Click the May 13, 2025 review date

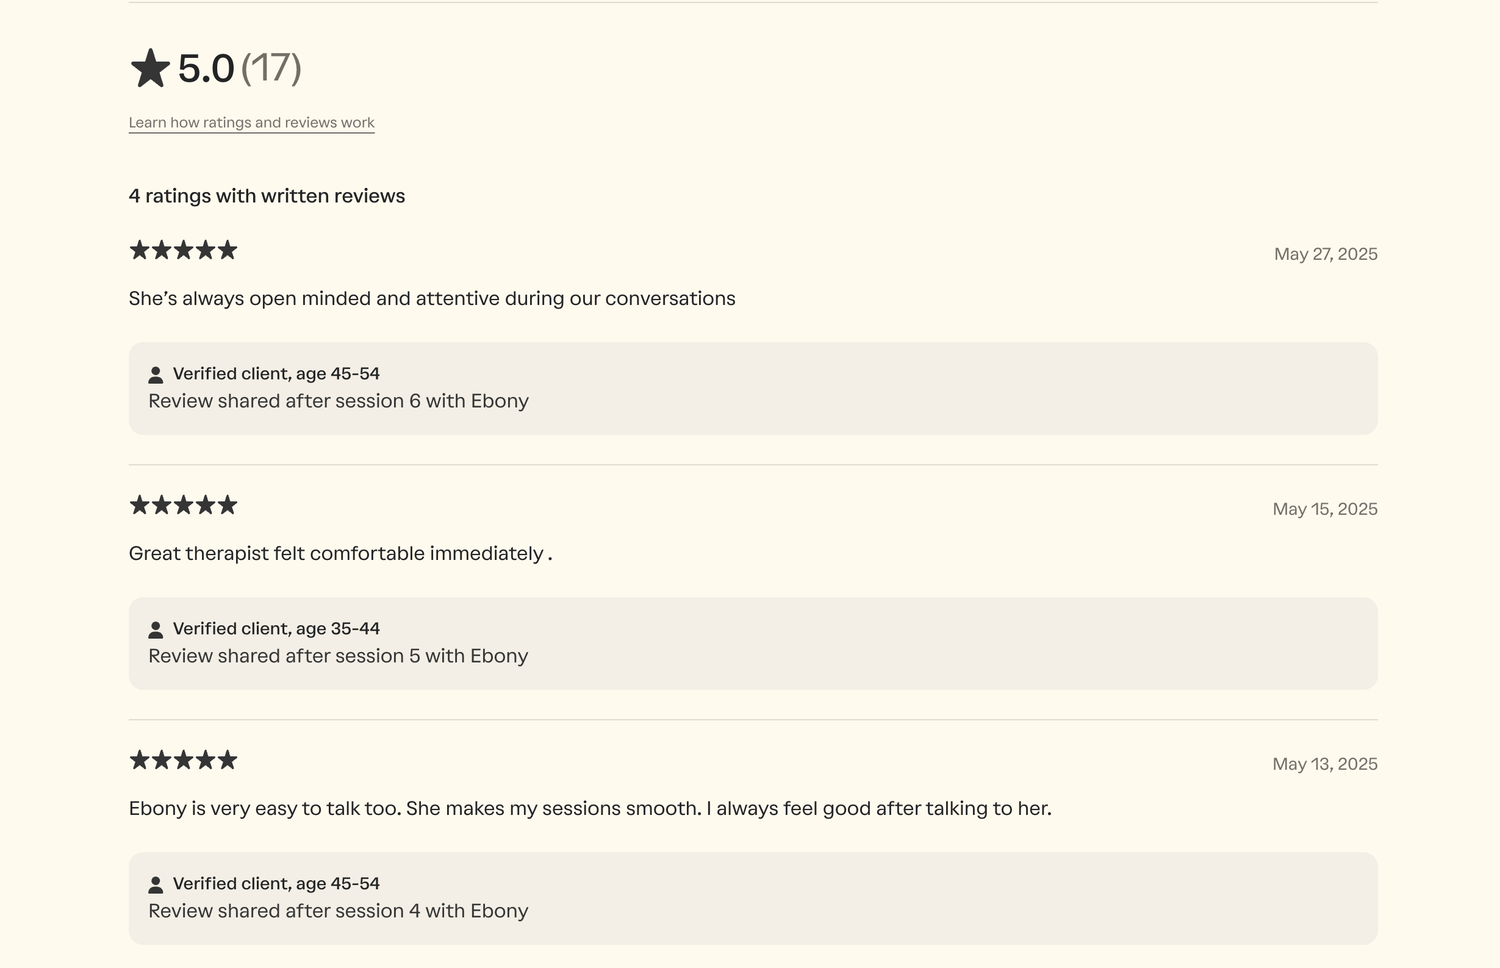(1324, 764)
